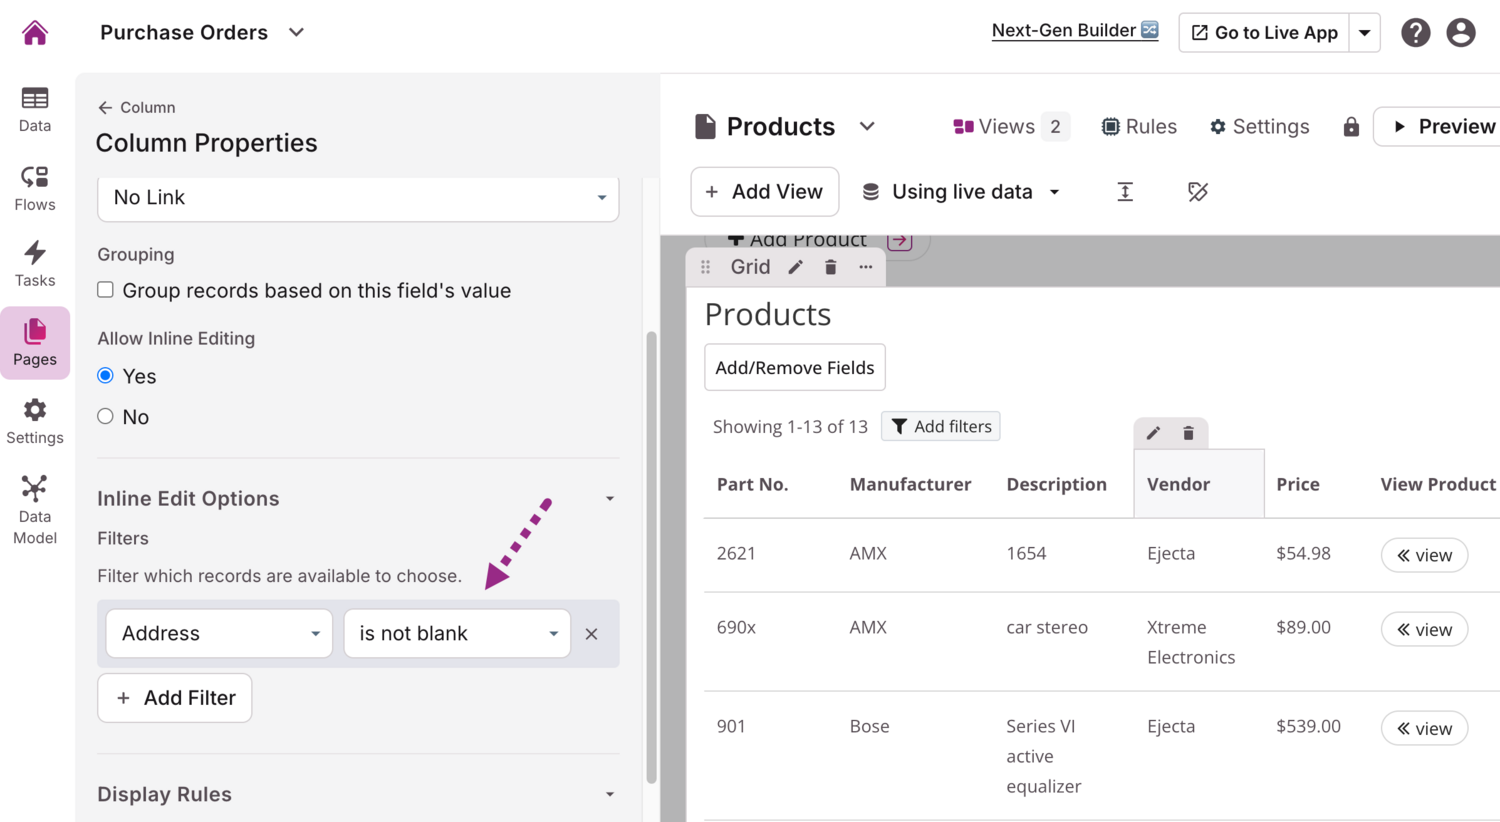Open the Tasks section in sidebar

(x=35, y=264)
